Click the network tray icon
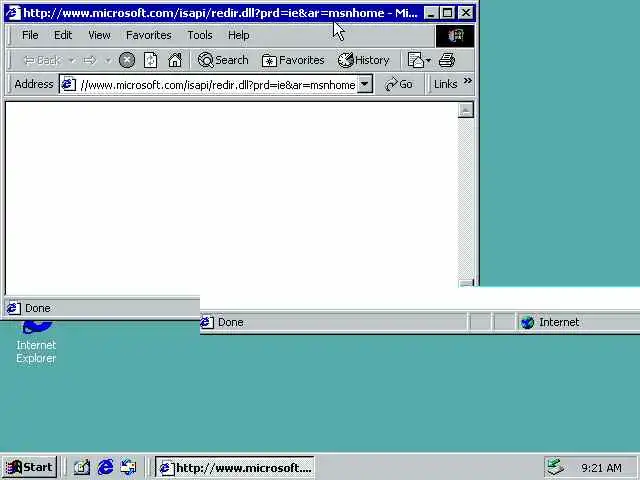Viewport: 640px width, 480px height. point(556,467)
